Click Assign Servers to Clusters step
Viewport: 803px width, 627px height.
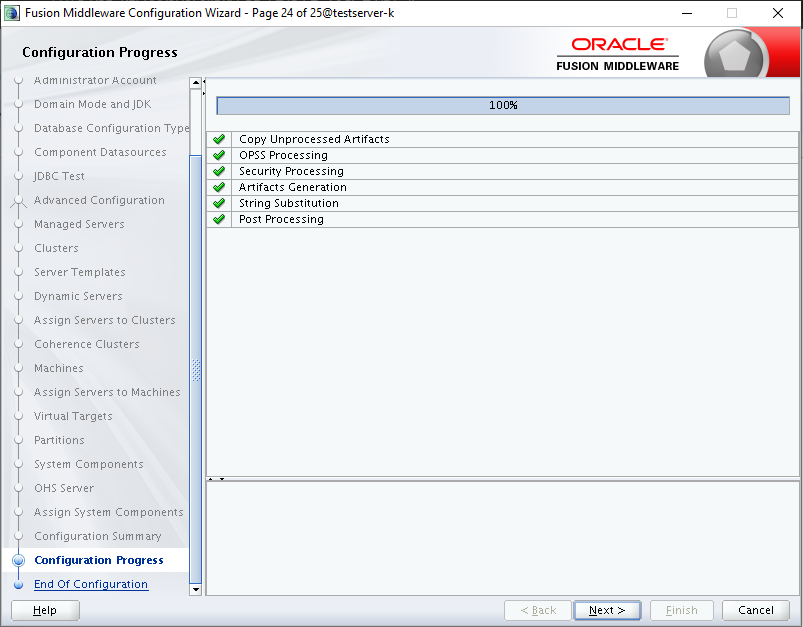click(x=104, y=320)
